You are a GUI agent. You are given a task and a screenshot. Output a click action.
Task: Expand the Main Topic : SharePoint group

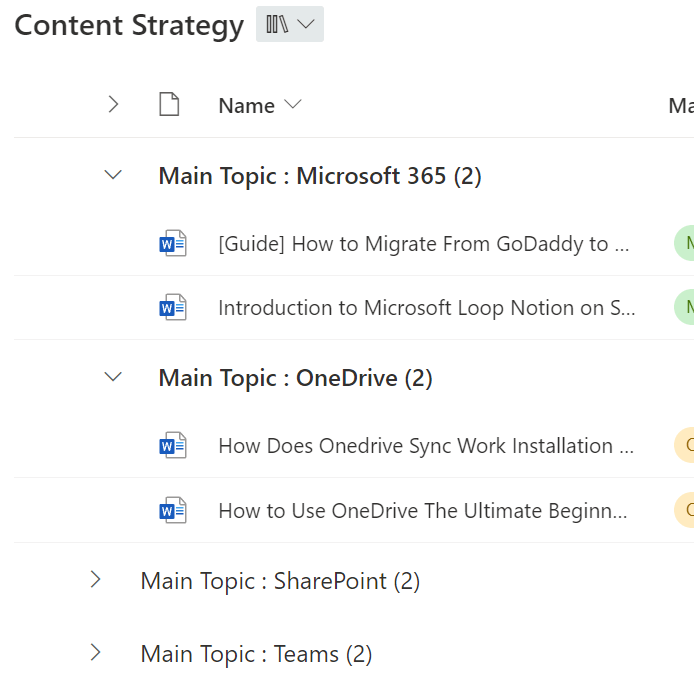(95, 580)
